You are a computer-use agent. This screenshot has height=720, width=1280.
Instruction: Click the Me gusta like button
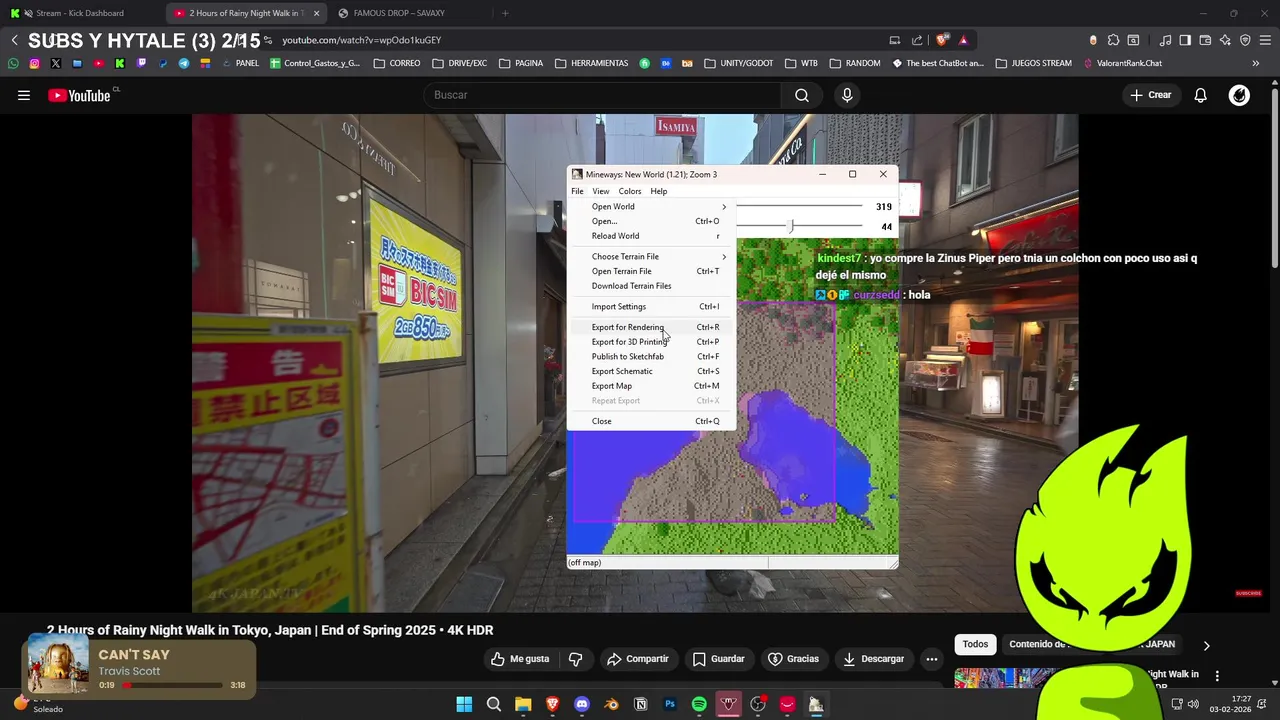click(520, 659)
